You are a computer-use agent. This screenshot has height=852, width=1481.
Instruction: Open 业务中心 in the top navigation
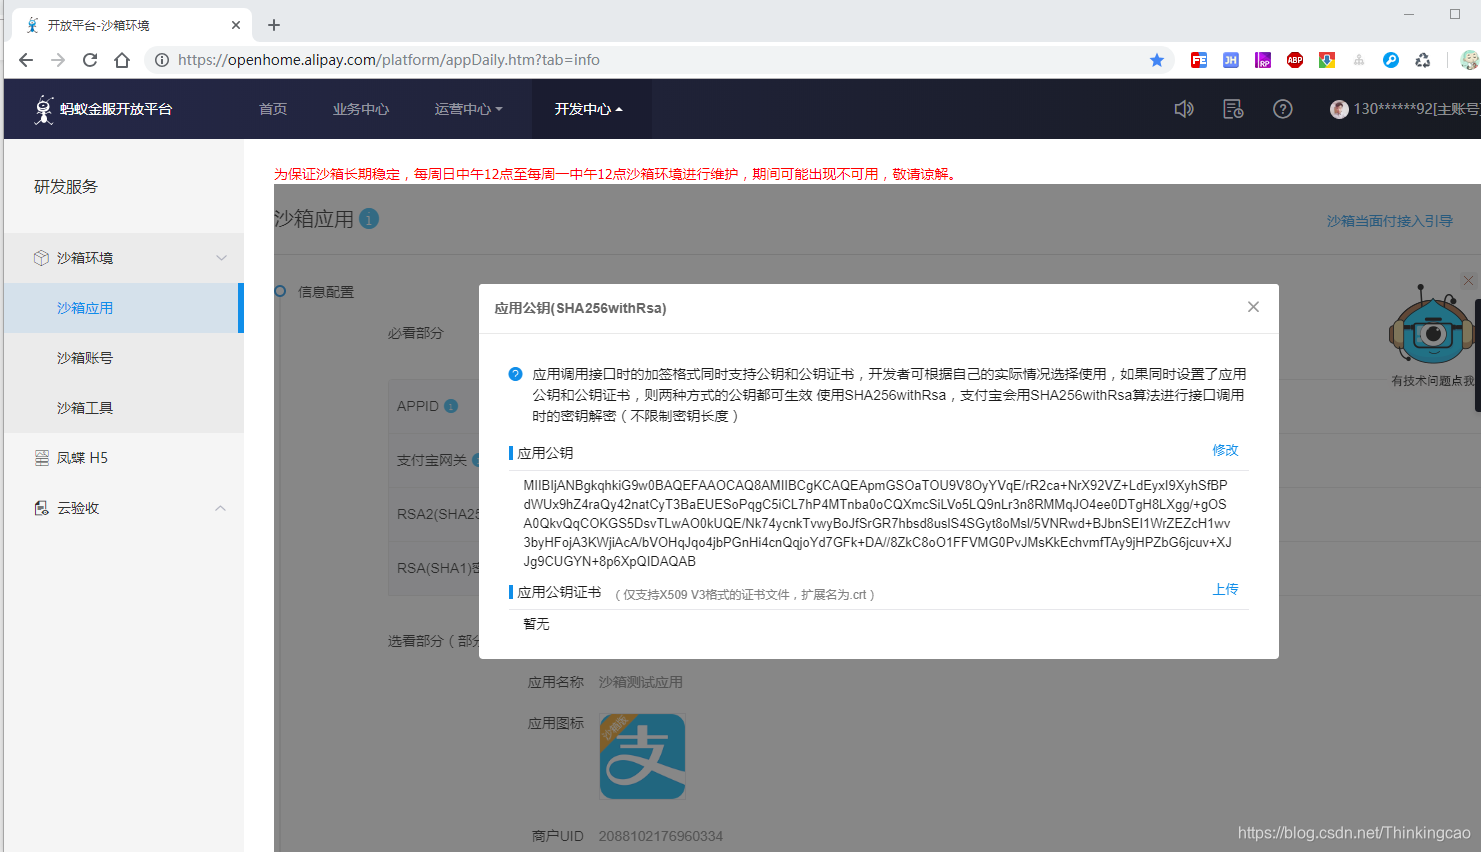click(361, 109)
